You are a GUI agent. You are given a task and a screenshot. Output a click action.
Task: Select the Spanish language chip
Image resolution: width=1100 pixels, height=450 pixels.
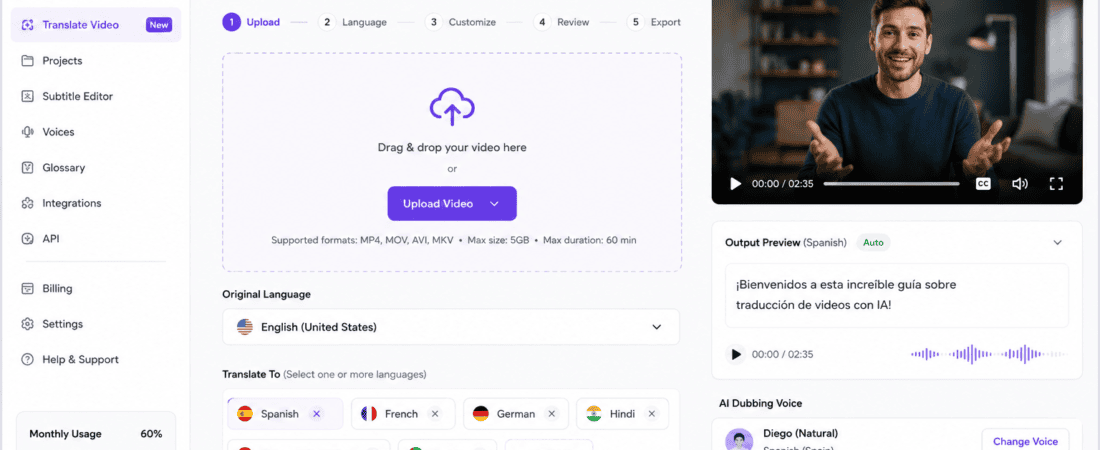pos(285,414)
